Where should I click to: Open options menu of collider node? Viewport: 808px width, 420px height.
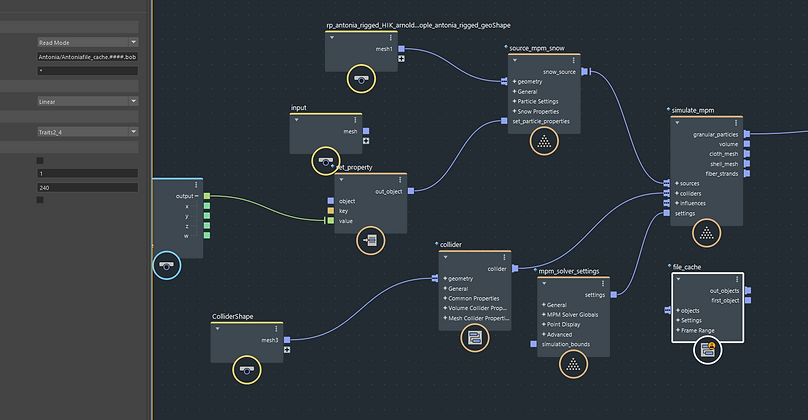[x=504, y=257]
